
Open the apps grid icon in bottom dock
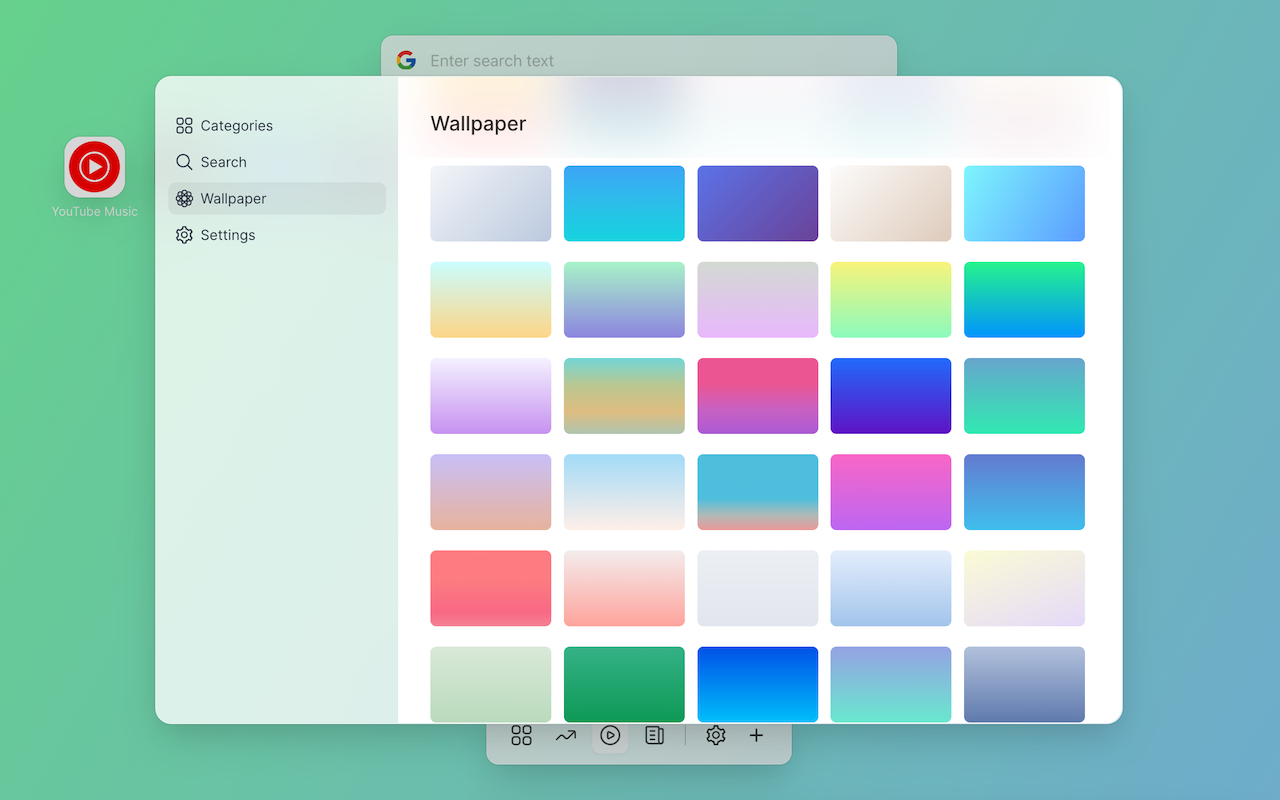click(521, 735)
